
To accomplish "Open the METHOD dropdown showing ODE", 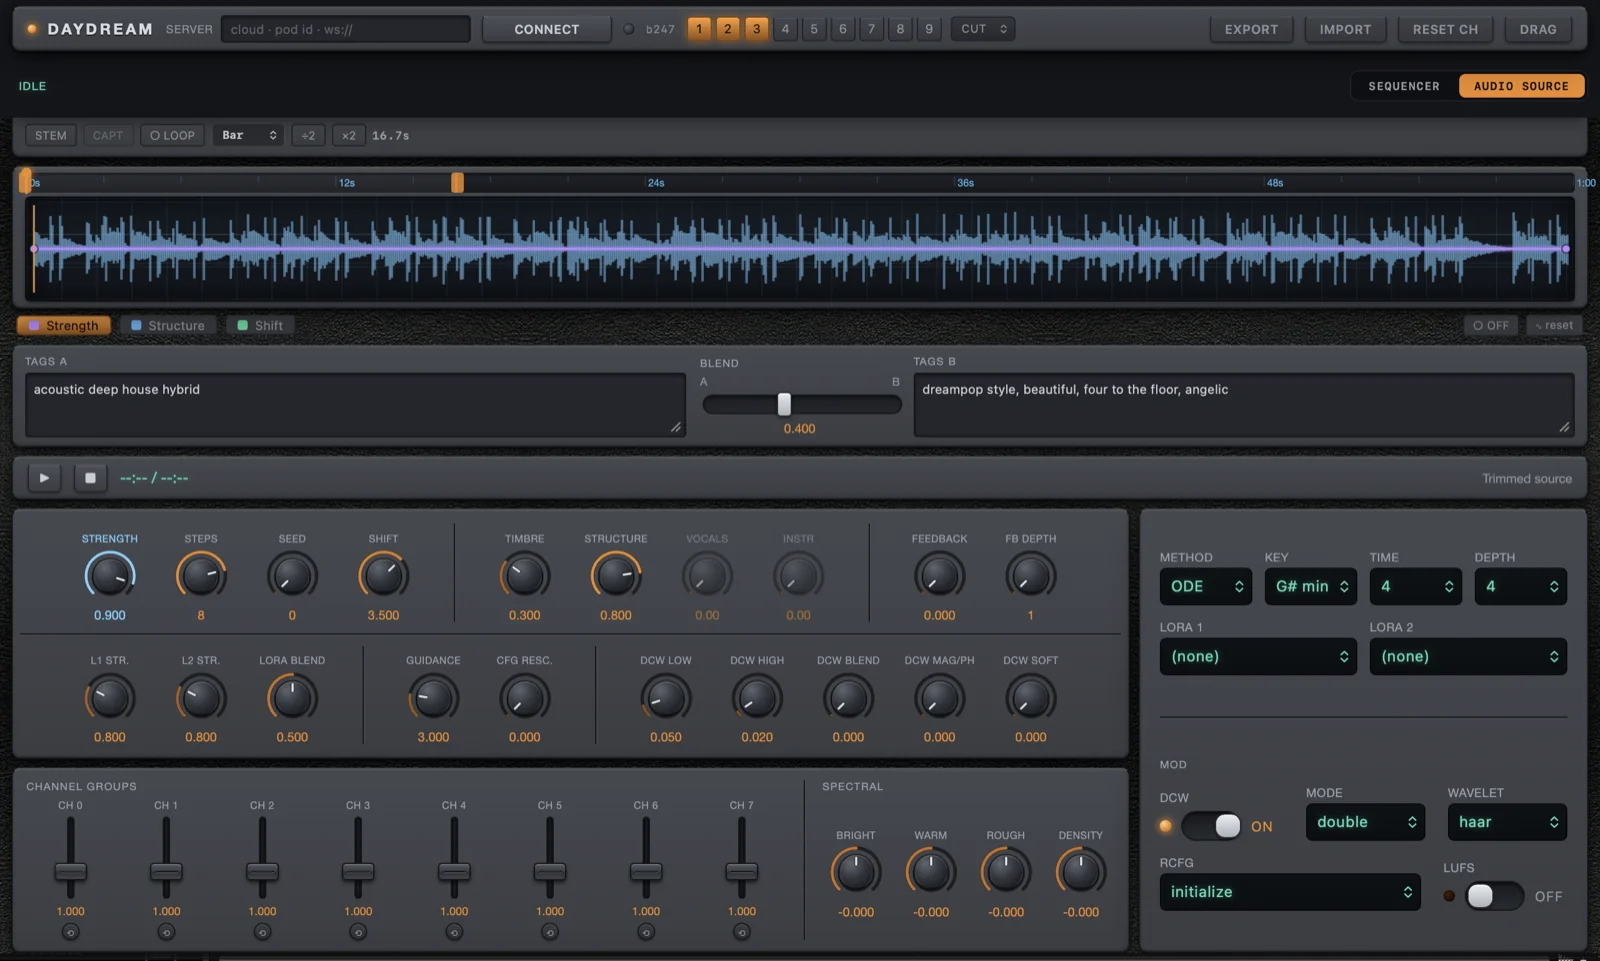I will click(1206, 586).
